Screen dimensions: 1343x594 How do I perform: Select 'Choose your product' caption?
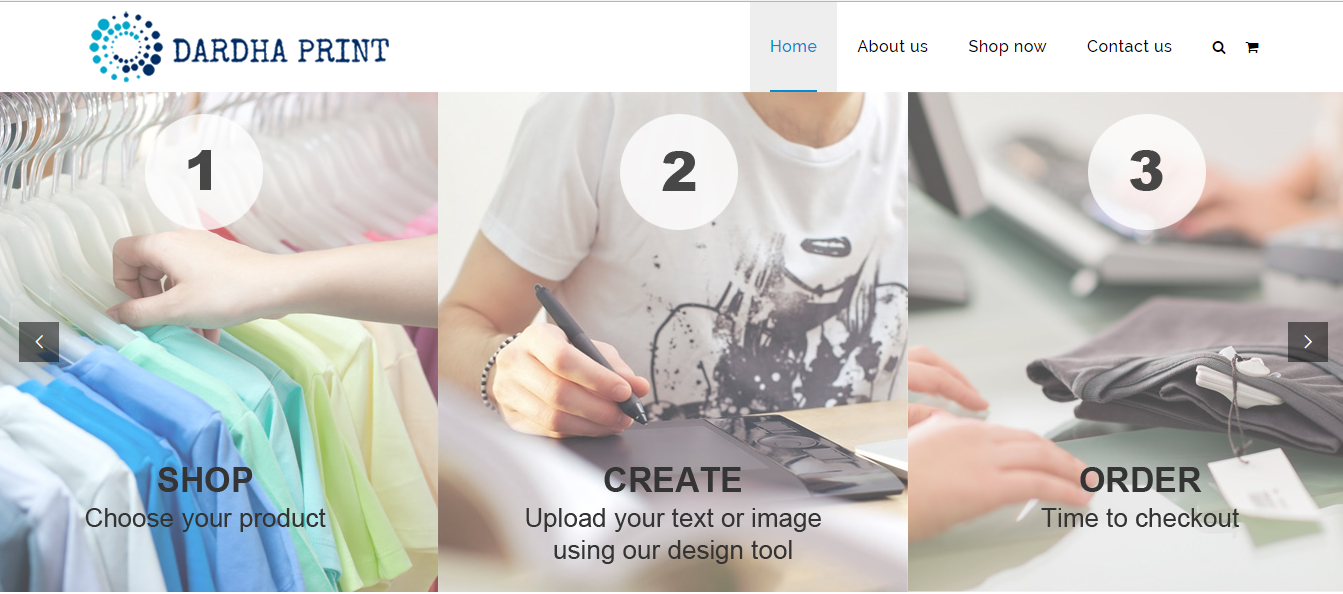(205, 518)
